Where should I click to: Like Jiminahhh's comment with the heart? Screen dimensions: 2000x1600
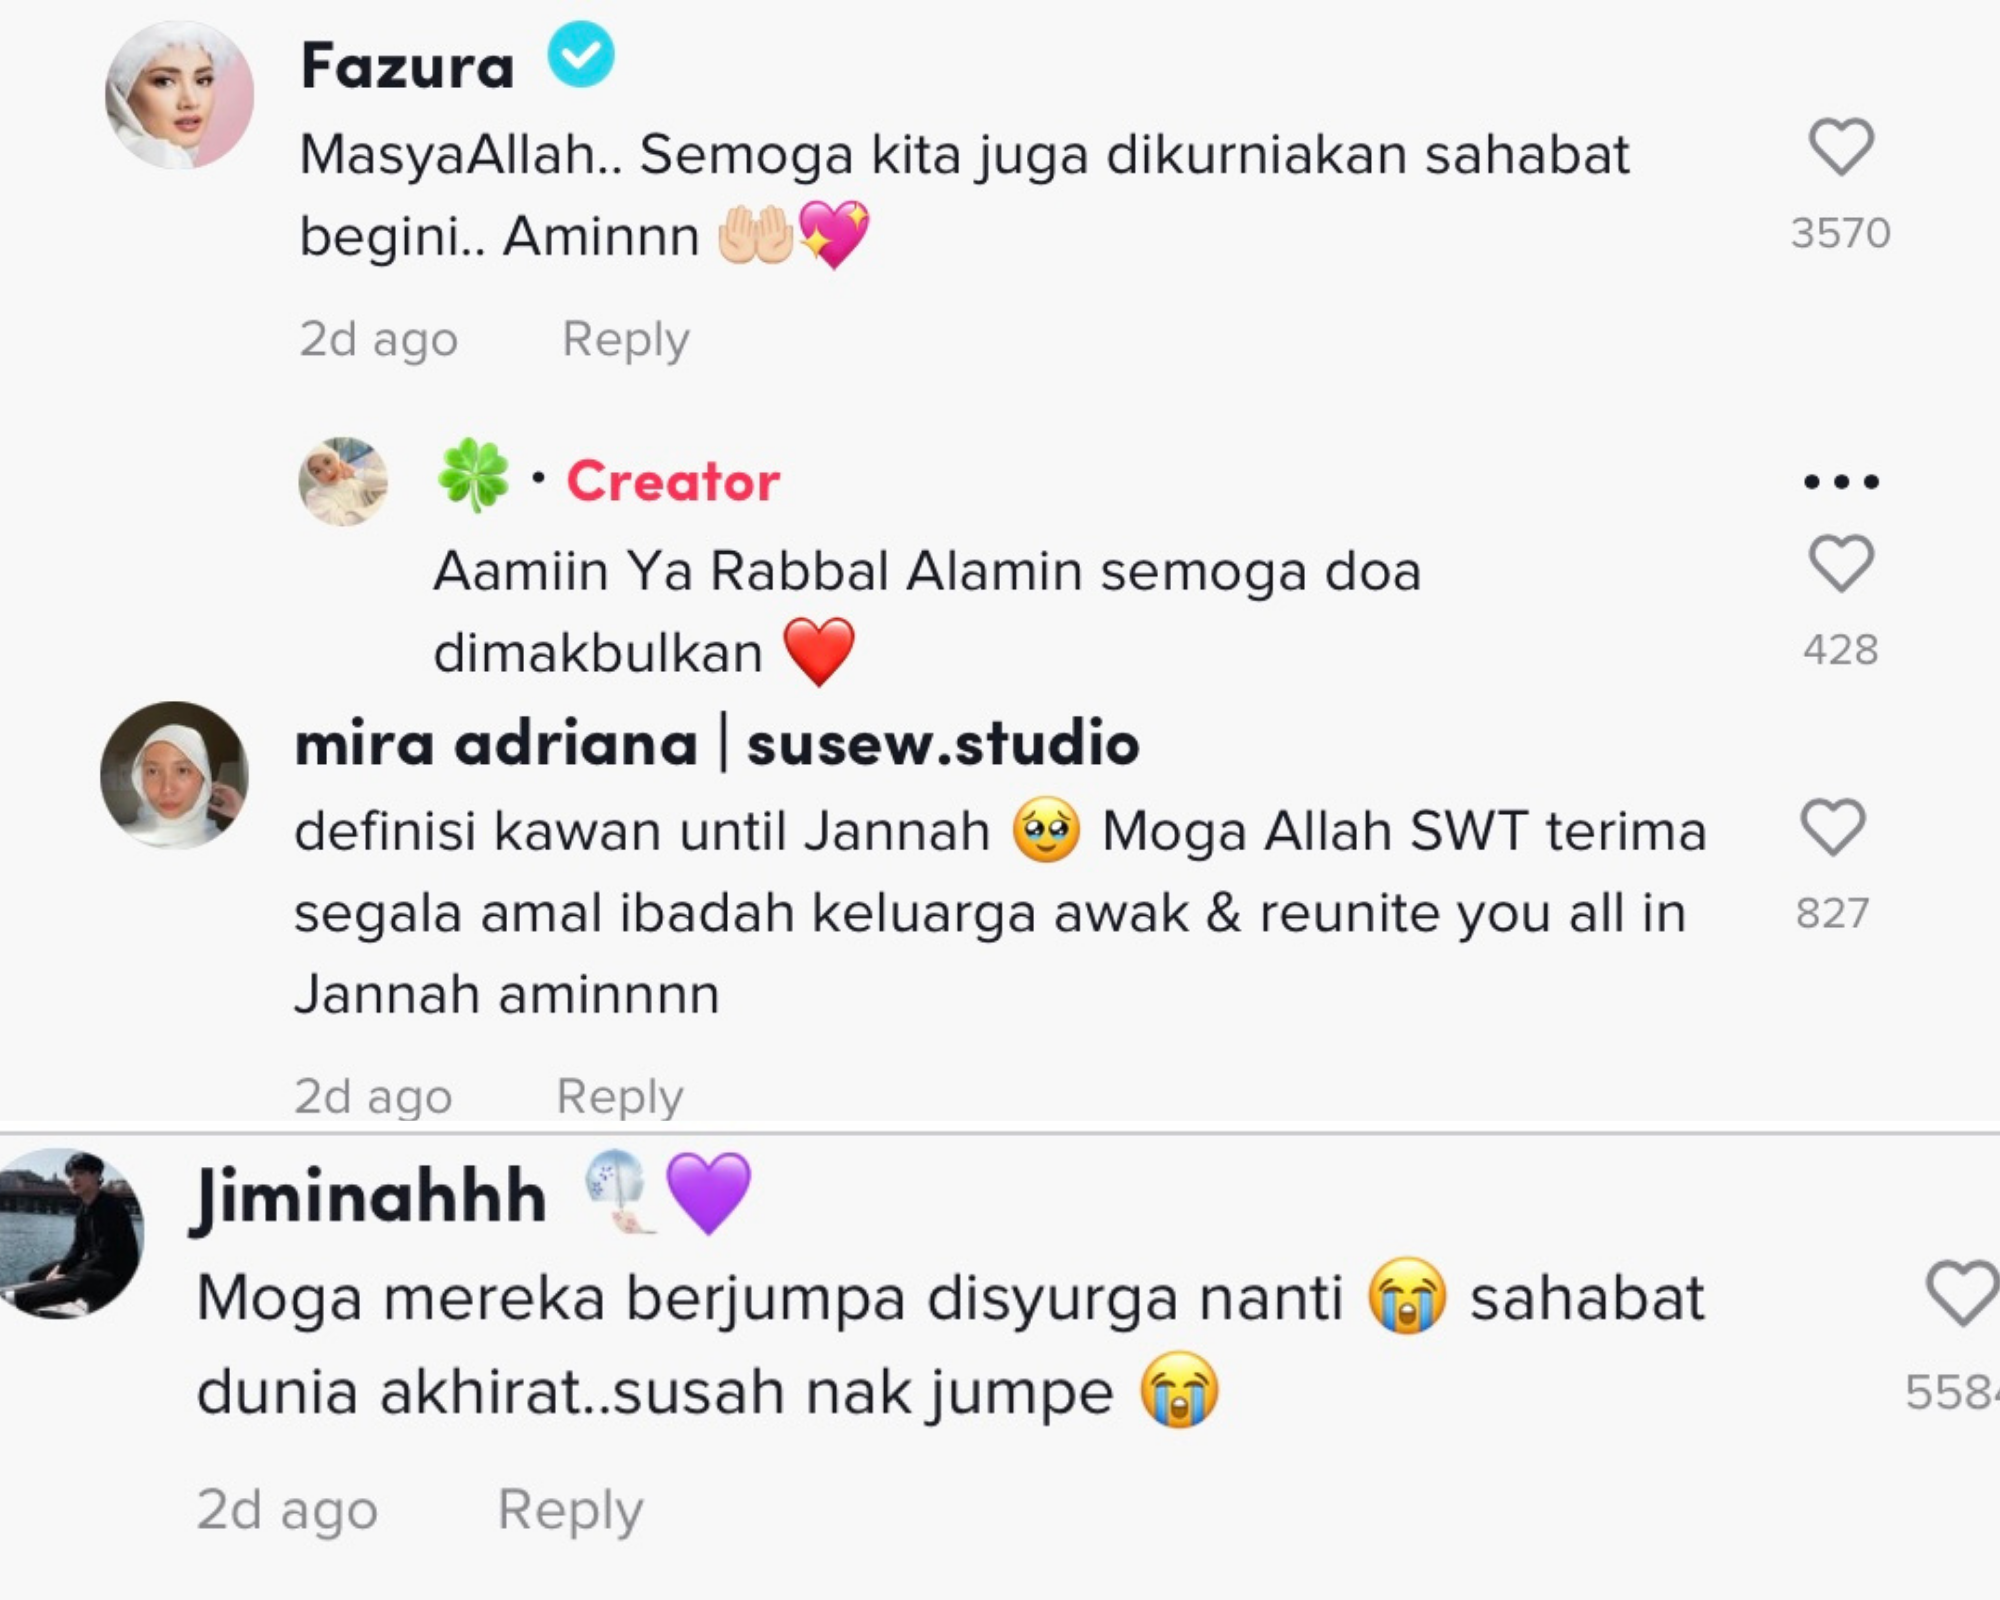click(1963, 1293)
